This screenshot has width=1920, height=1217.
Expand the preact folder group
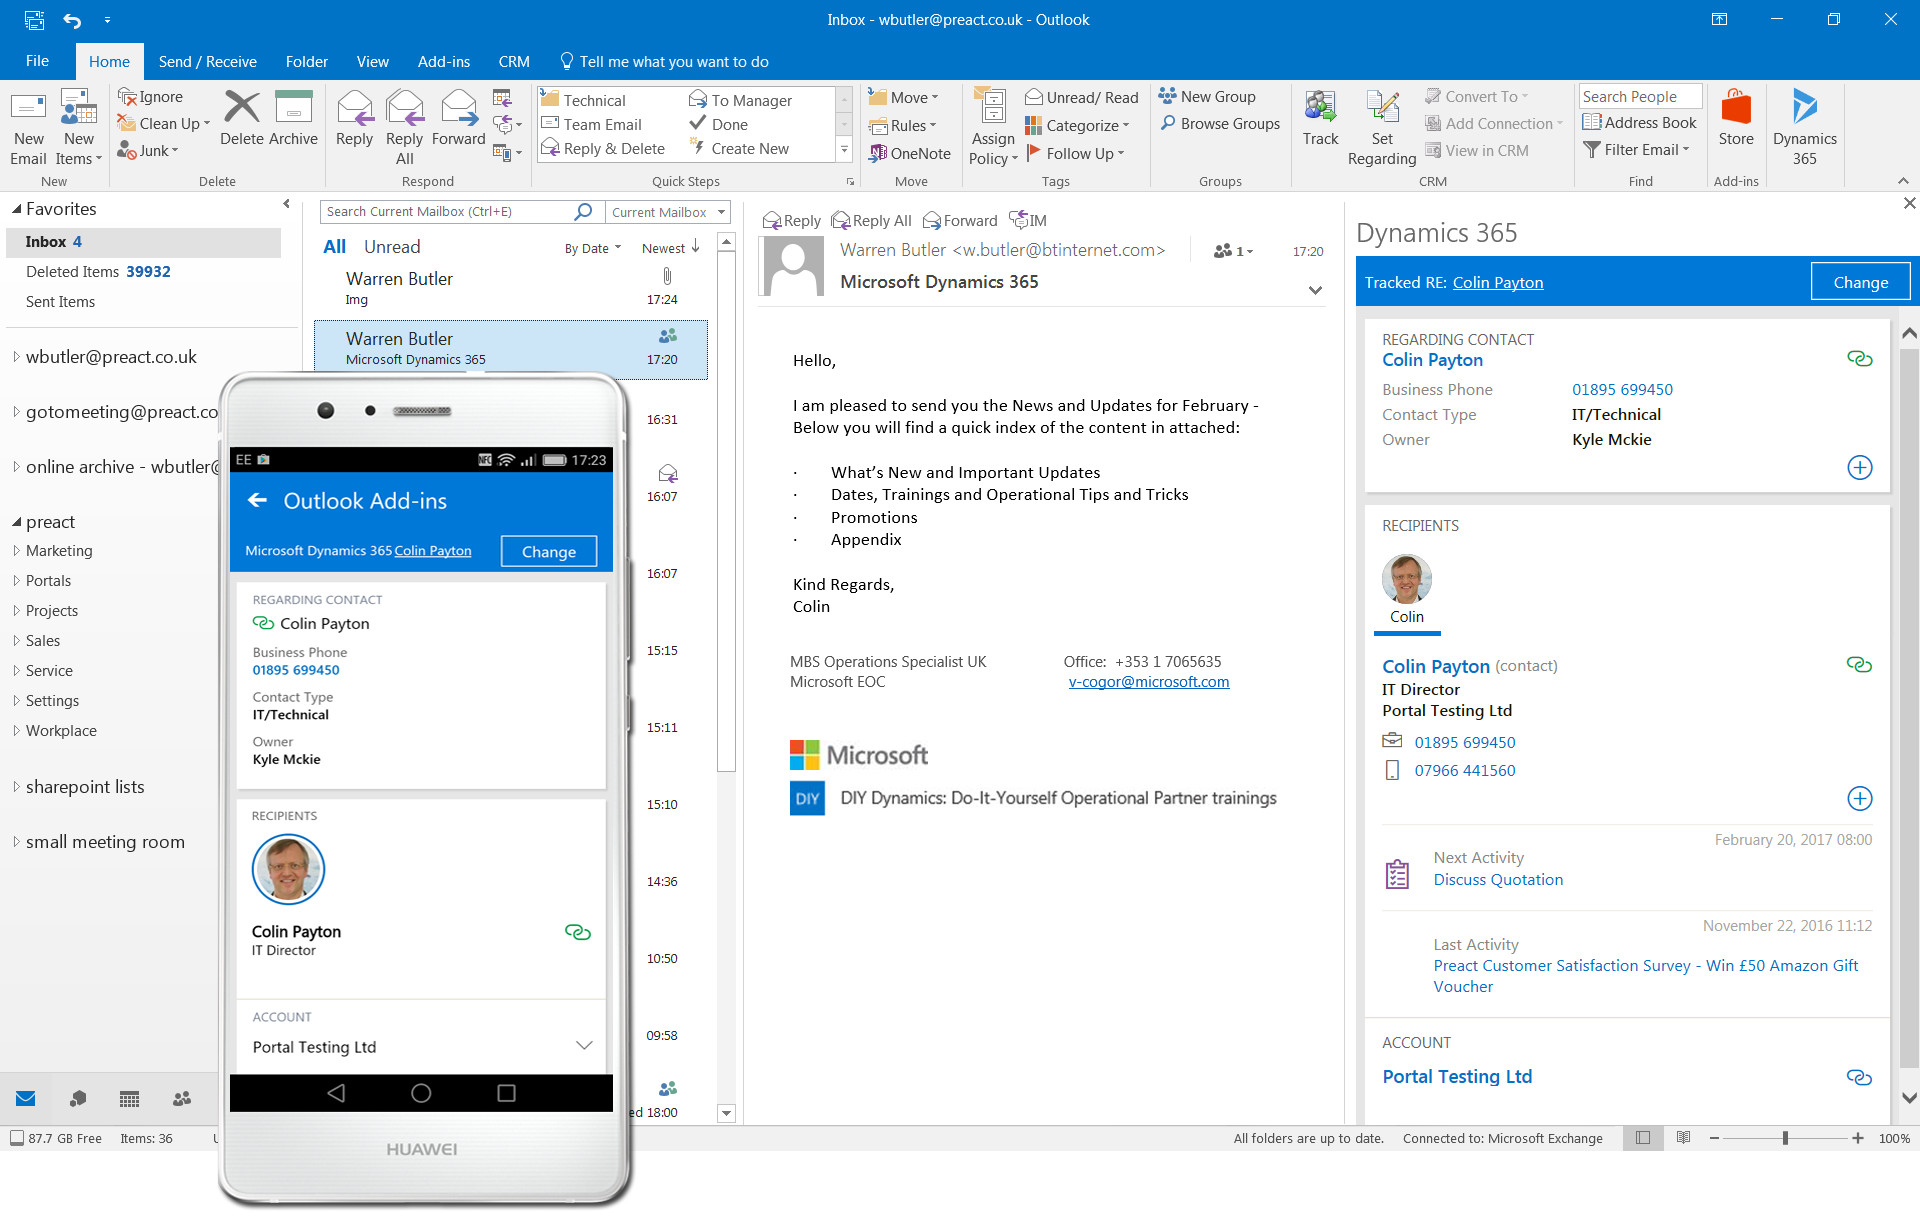(17, 521)
